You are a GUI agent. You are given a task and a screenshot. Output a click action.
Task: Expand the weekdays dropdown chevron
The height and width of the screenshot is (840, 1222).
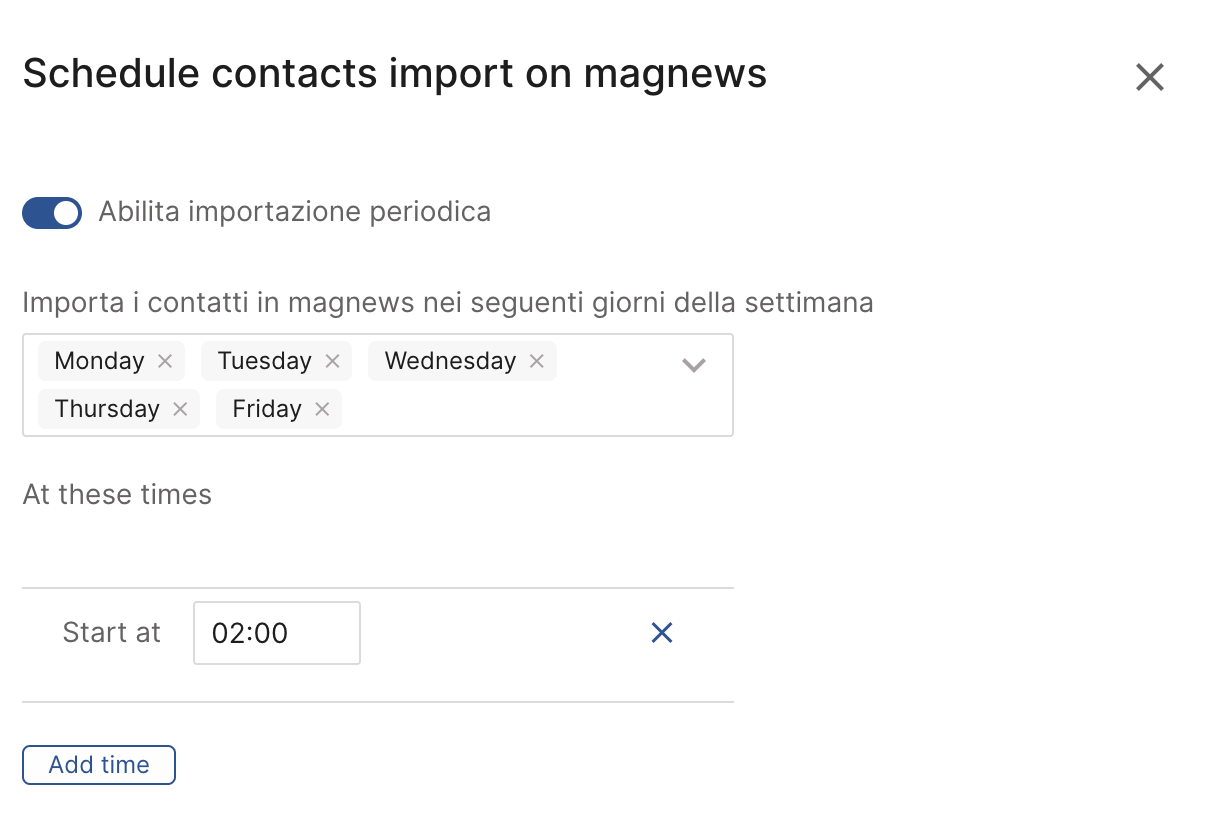click(x=694, y=365)
